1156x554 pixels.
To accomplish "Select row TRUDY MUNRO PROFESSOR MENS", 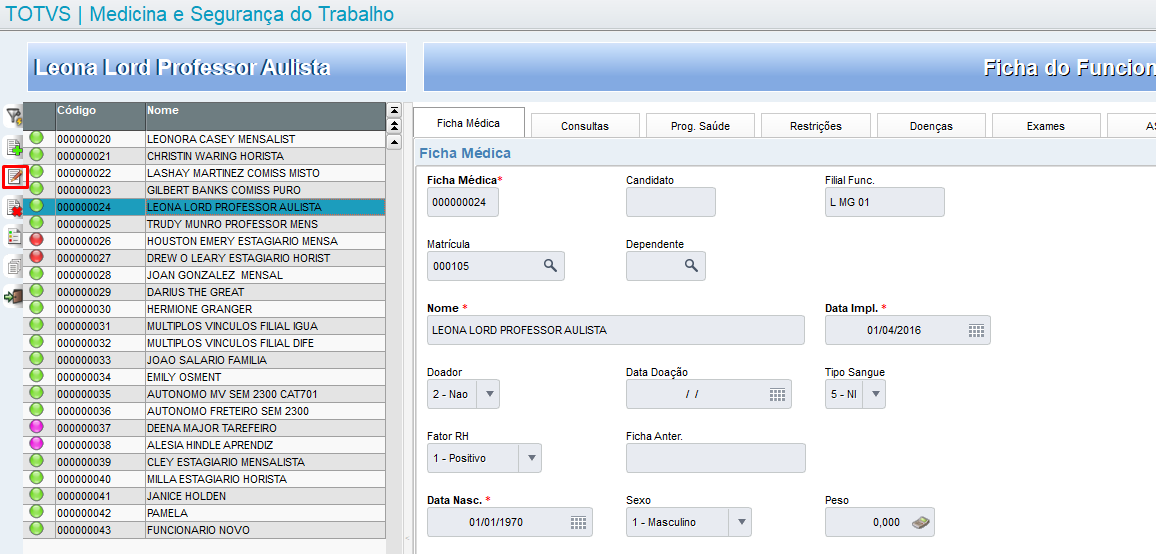I will 204,224.
